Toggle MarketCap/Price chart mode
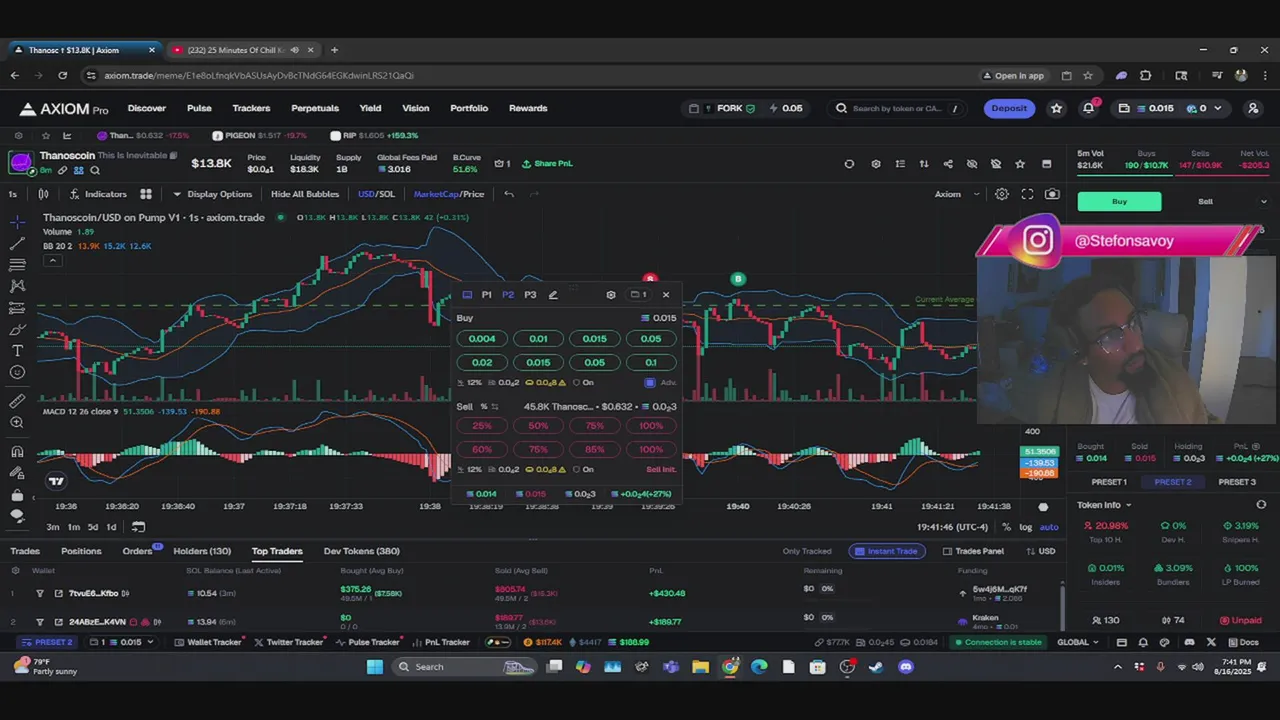The width and height of the screenshot is (1280, 720). coord(449,194)
